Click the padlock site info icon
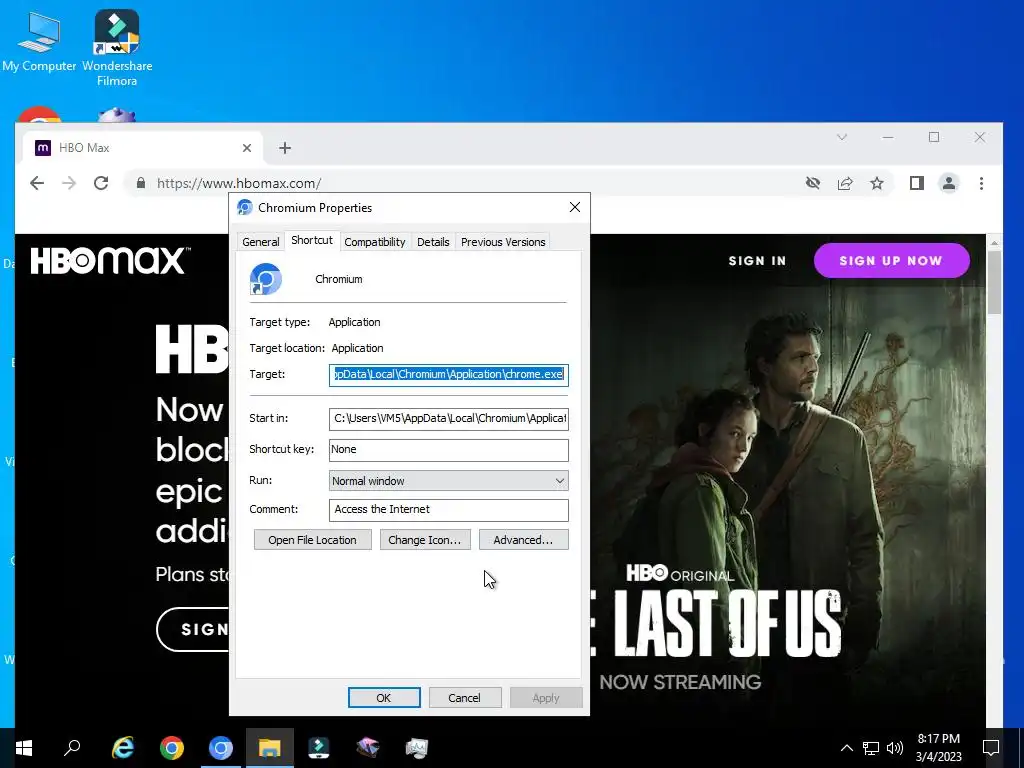The width and height of the screenshot is (1024, 768). 140,184
